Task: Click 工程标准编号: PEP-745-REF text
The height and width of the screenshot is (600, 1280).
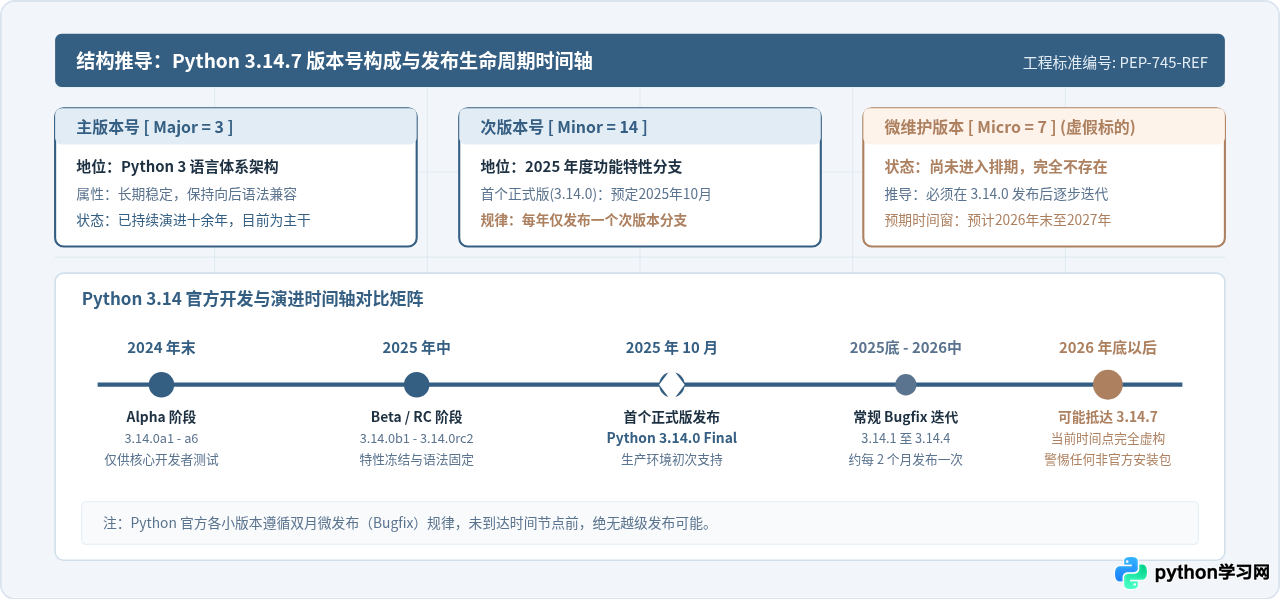Action: (1115, 62)
